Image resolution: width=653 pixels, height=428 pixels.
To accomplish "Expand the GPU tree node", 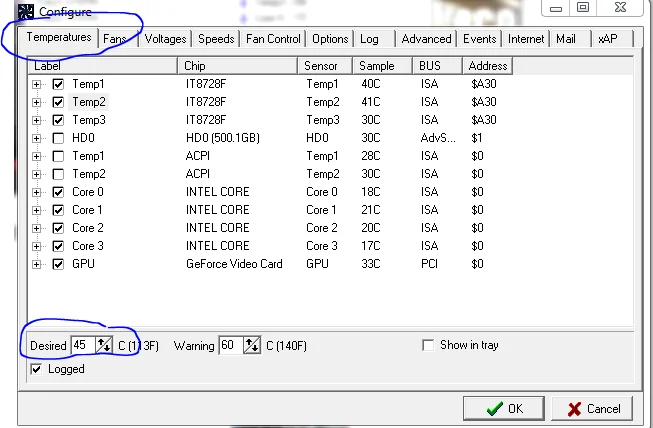I will pyautogui.click(x=36, y=264).
